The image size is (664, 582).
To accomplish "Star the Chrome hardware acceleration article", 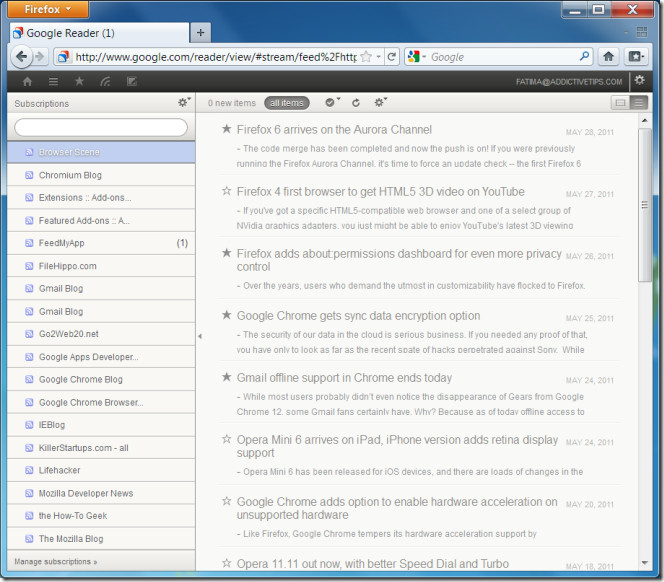I will tap(227, 501).
